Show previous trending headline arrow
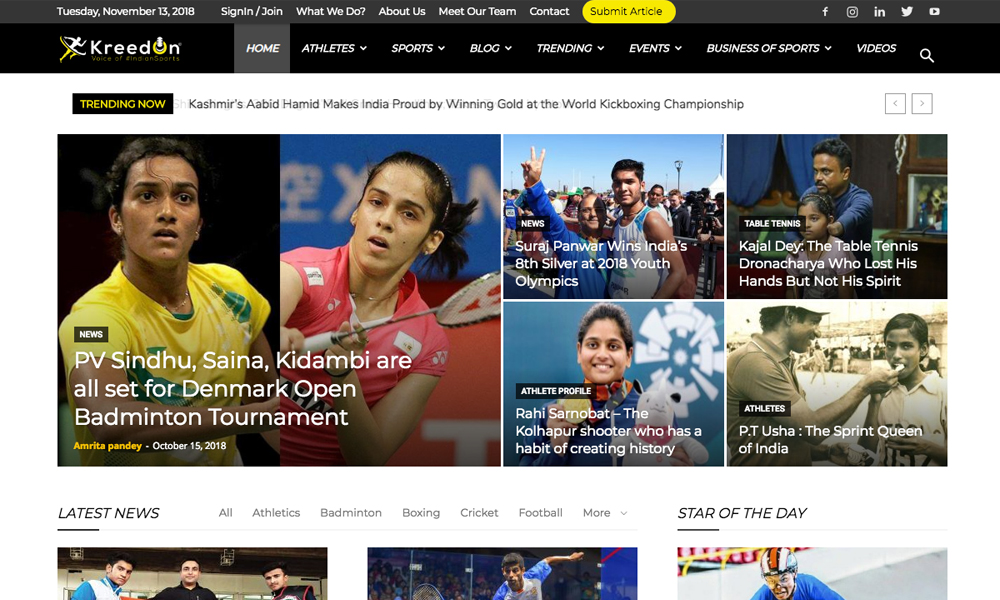This screenshot has width=1000, height=600. click(895, 103)
